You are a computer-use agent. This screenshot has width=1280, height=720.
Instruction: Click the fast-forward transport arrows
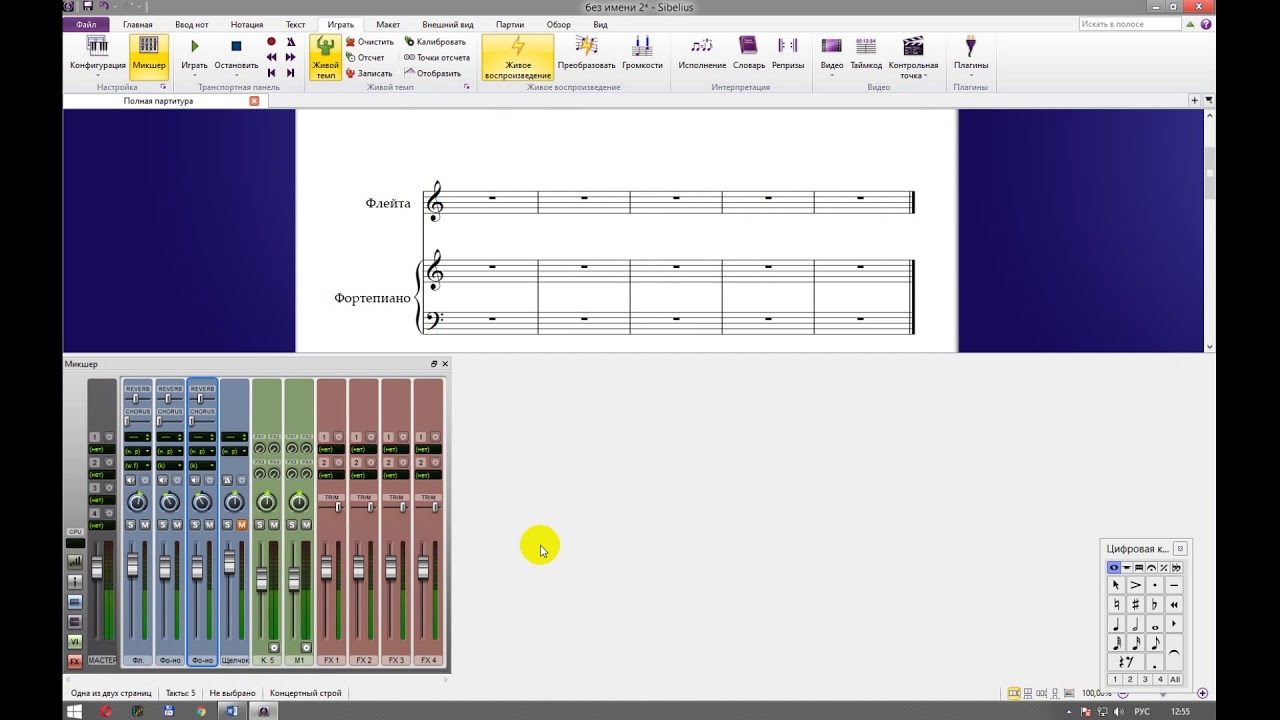291,57
